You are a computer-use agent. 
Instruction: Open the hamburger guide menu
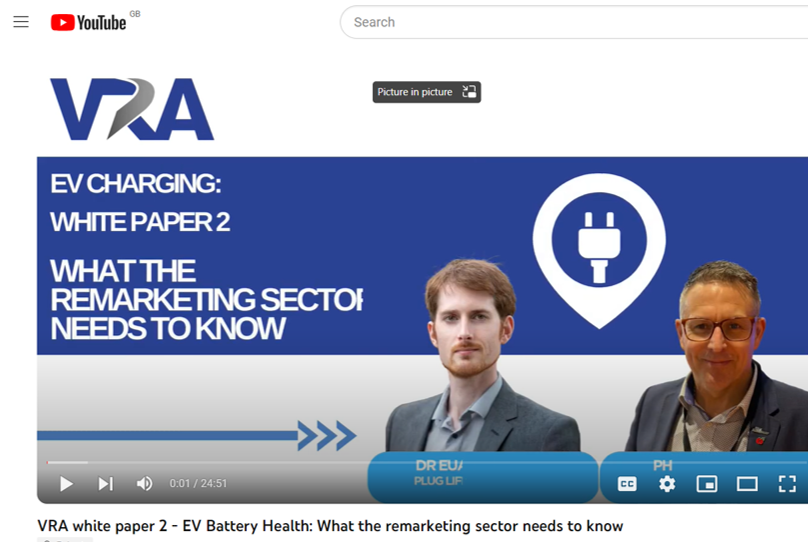21,22
